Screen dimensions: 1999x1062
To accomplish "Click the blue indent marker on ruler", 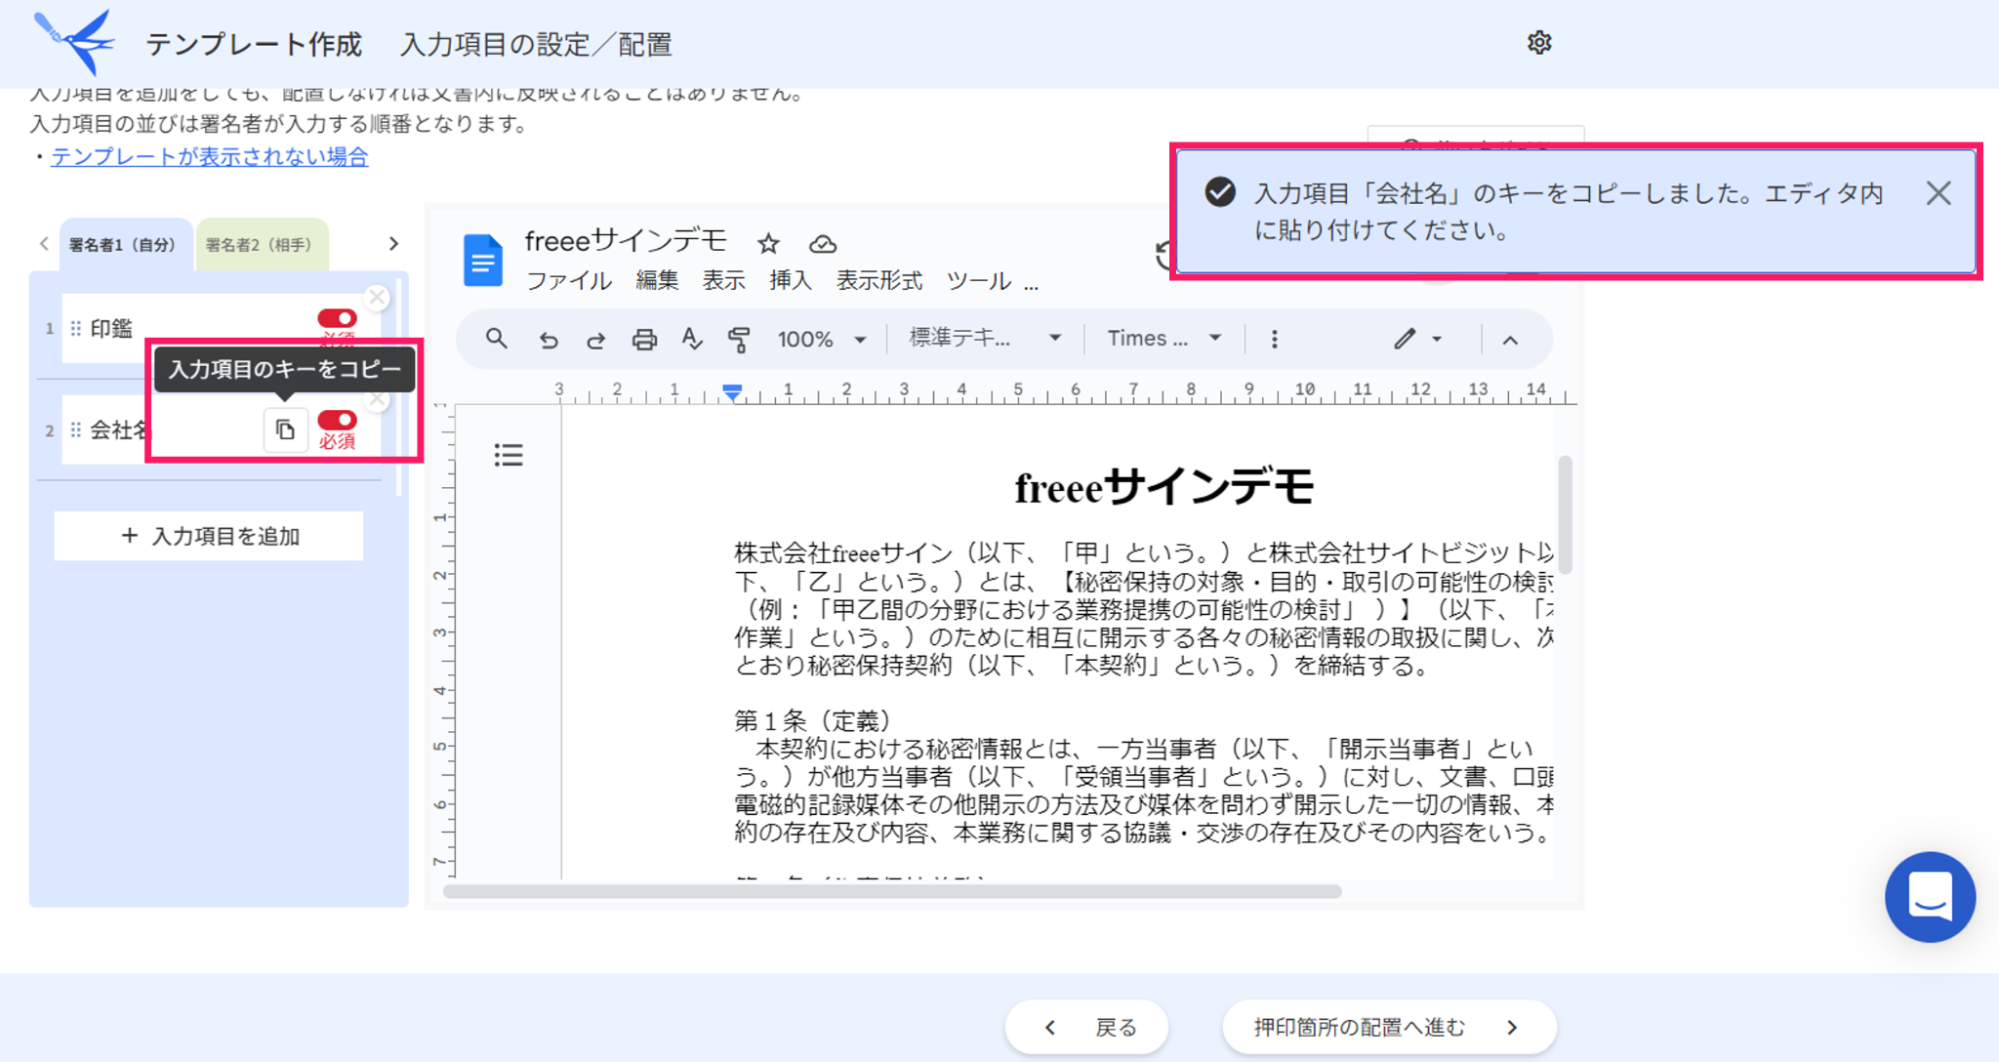I will (x=732, y=392).
